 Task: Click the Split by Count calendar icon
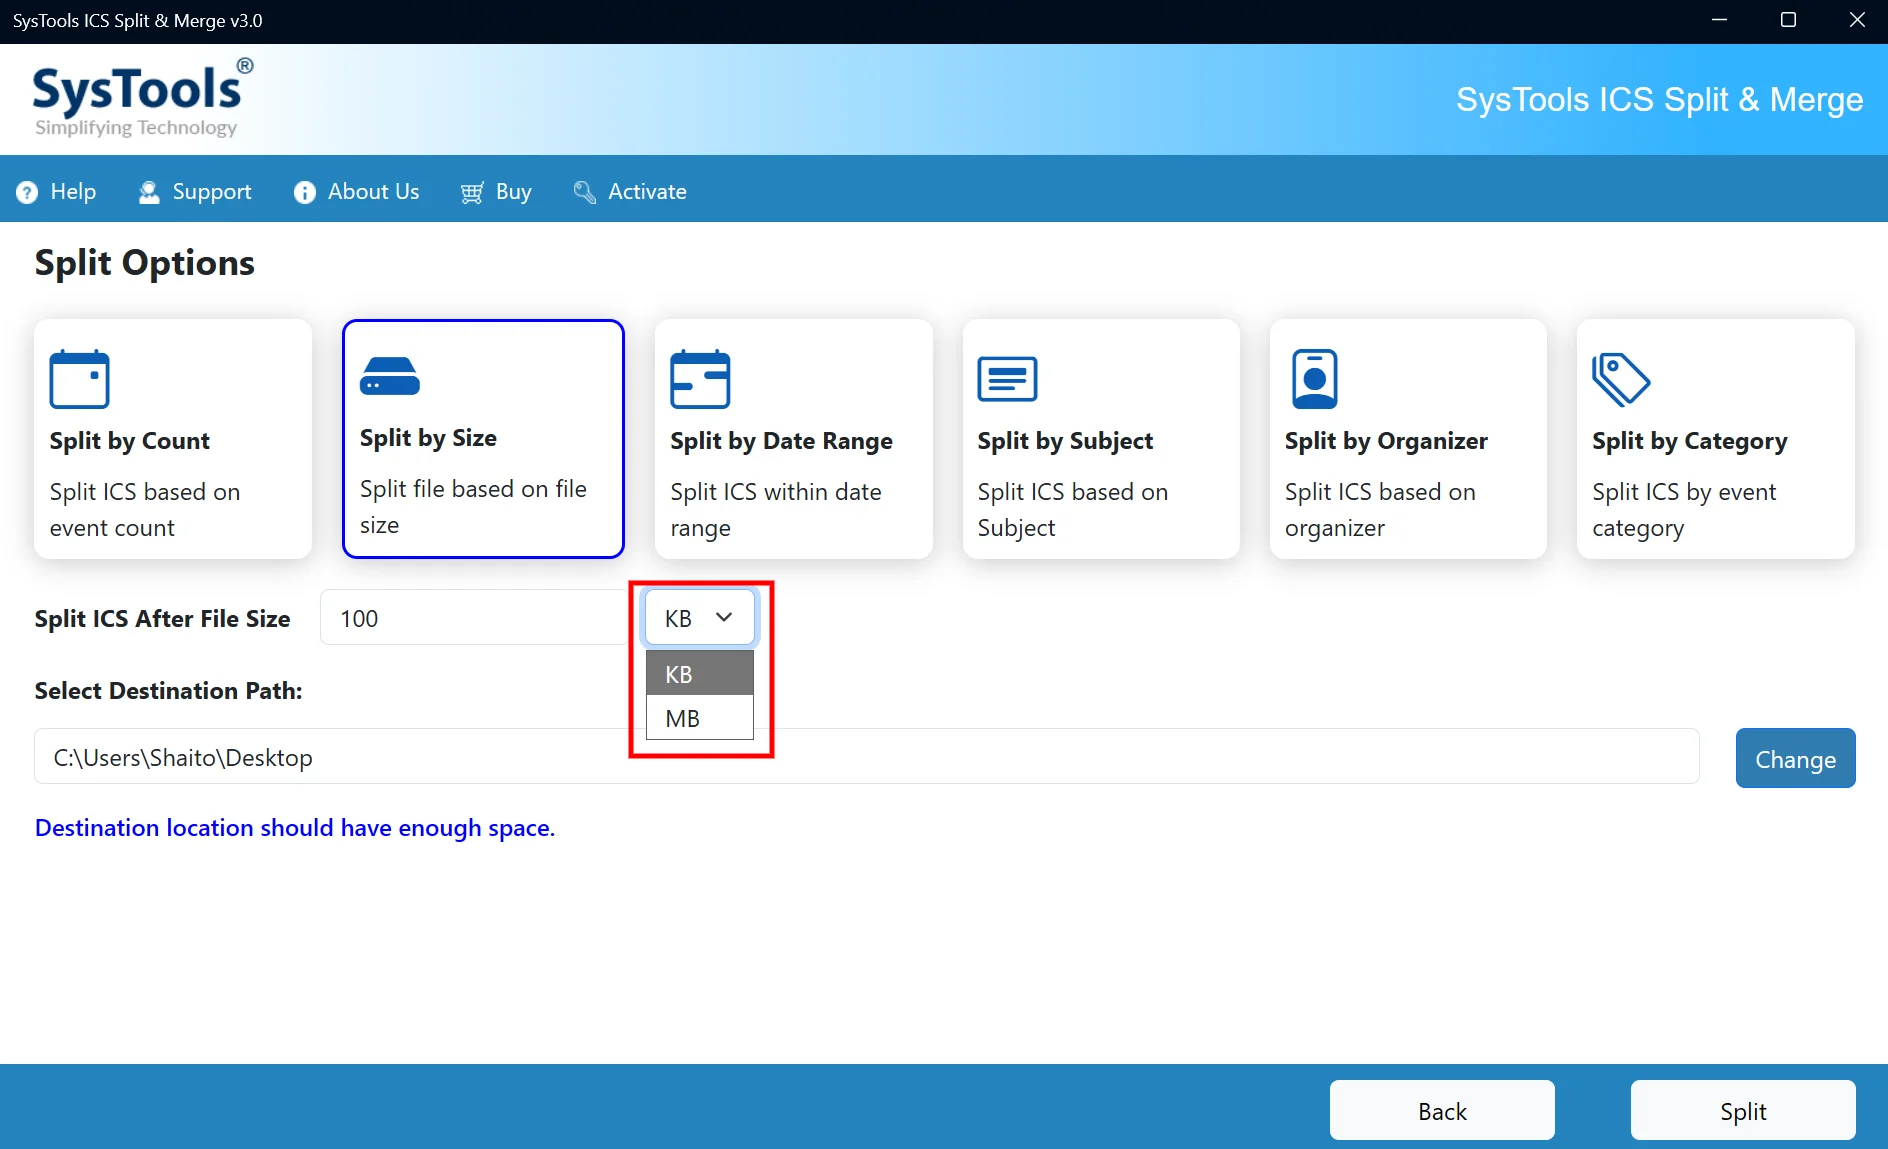pyautogui.click(x=80, y=379)
